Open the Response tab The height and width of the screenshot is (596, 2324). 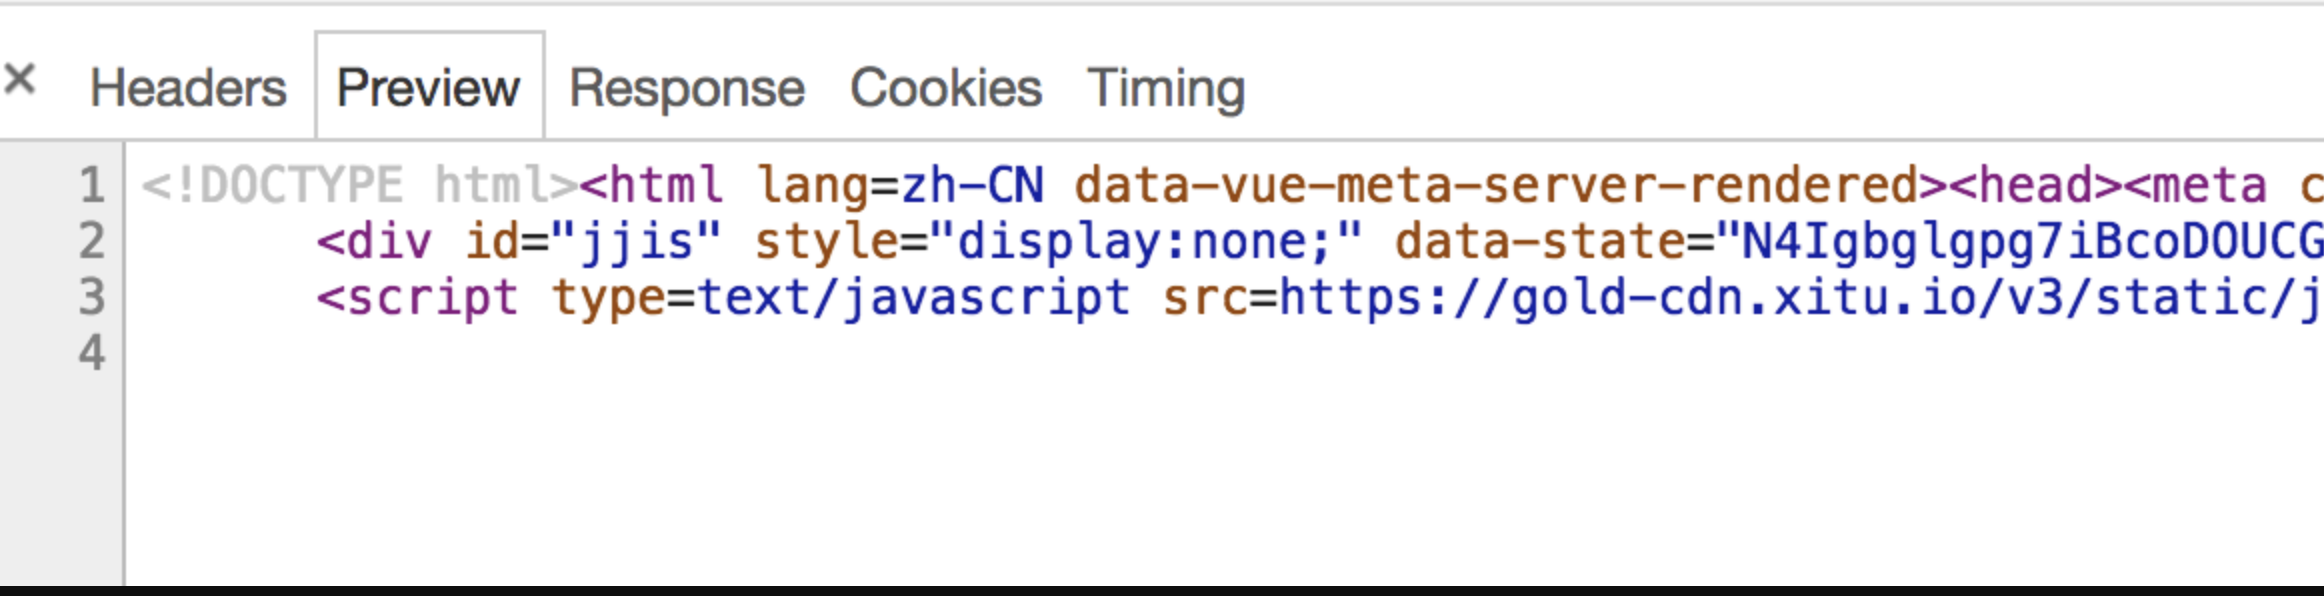pyautogui.click(x=687, y=88)
